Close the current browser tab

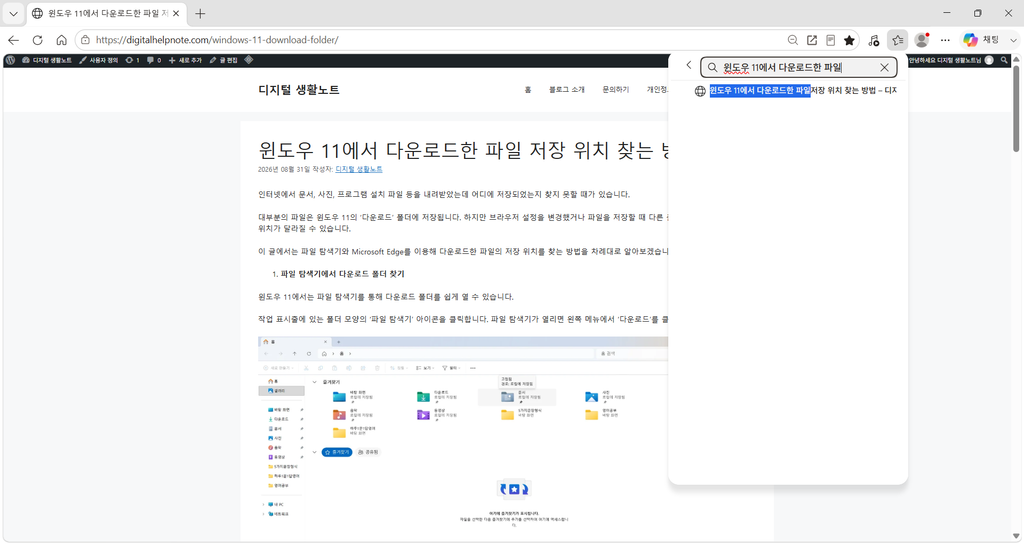click(x=176, y=13)
